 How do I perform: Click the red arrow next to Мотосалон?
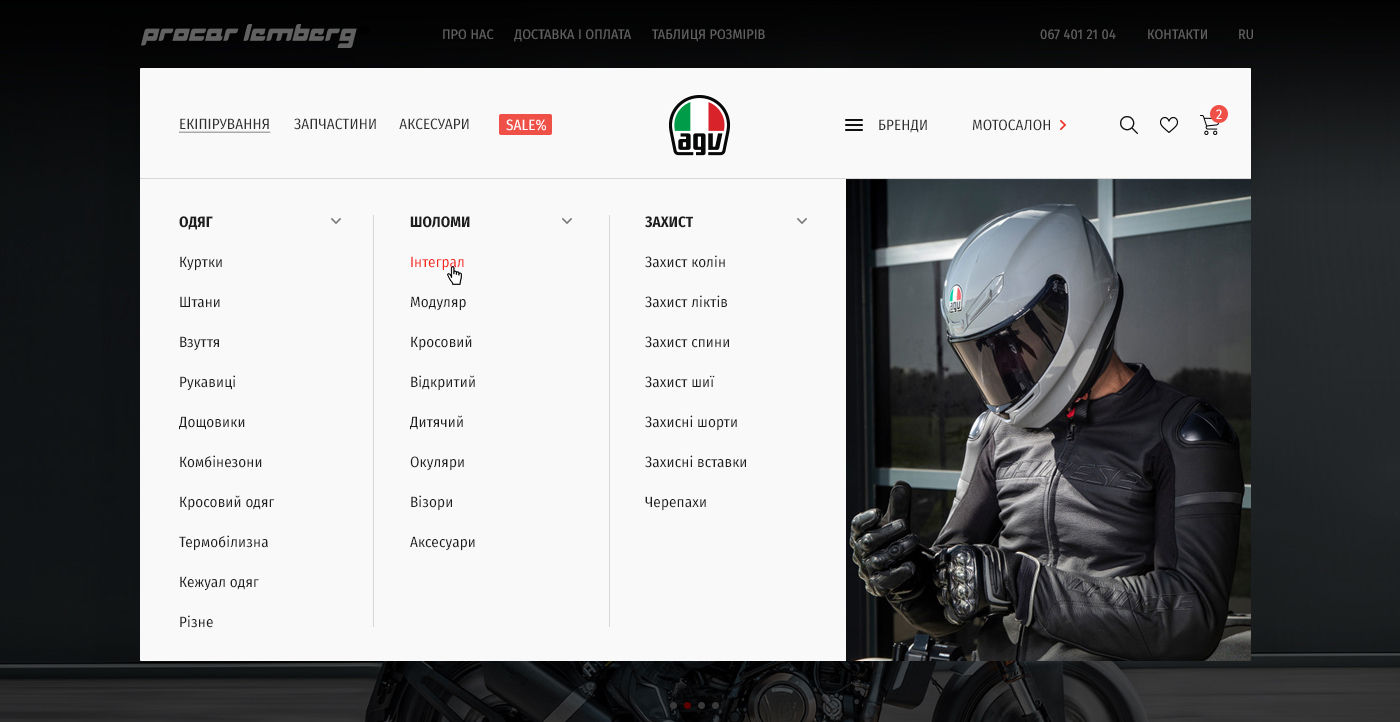[1063, 125]
